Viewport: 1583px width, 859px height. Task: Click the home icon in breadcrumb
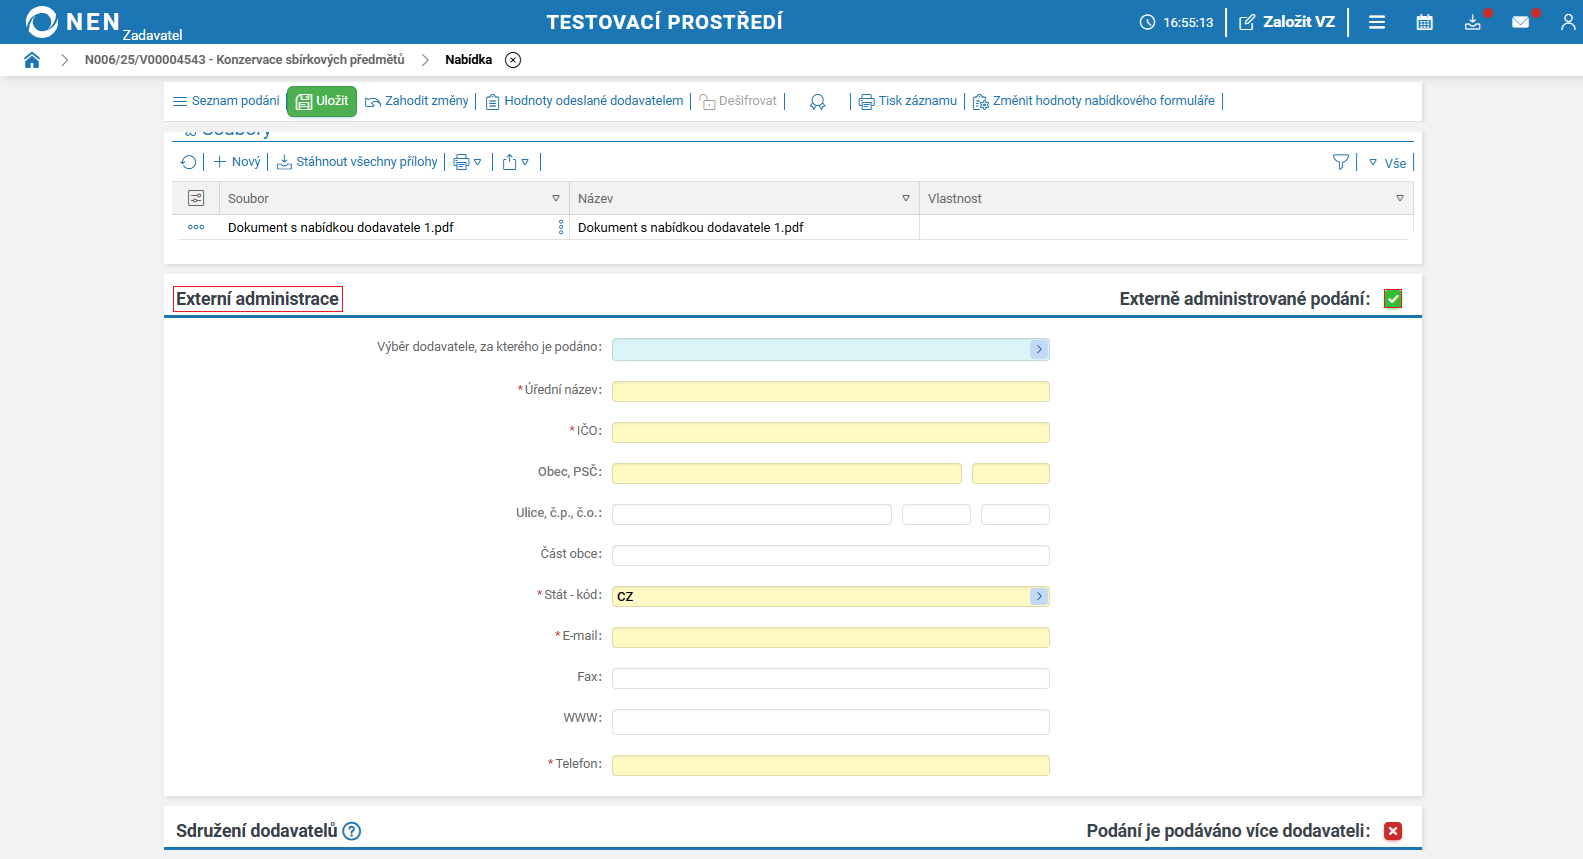click(x=32, y=60)
